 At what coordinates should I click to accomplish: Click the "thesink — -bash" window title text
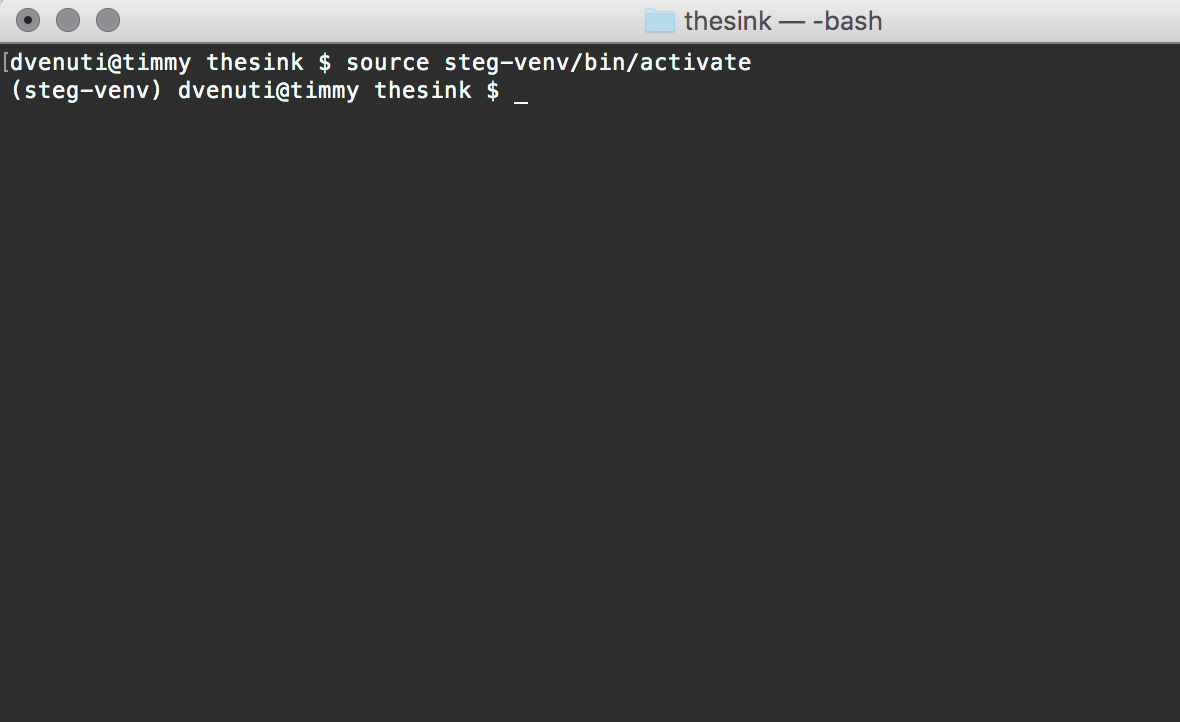click(x=783, y=21)
